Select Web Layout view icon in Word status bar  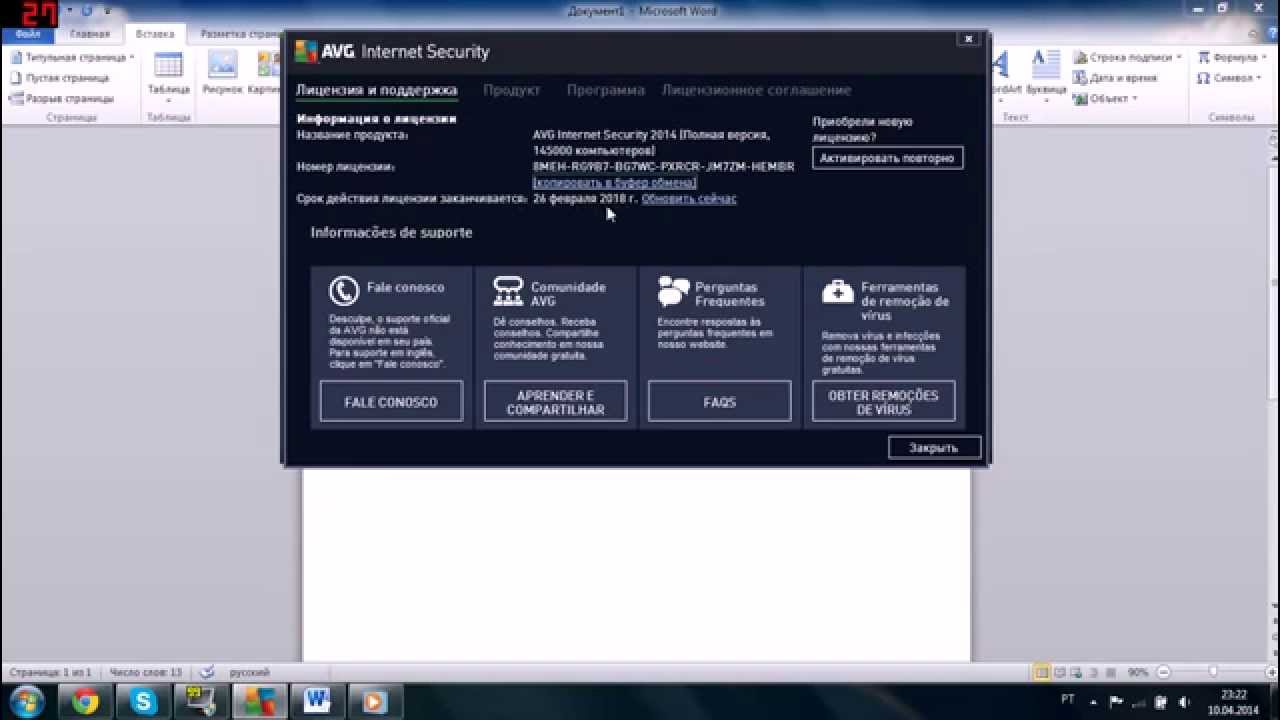point(1077,672)
